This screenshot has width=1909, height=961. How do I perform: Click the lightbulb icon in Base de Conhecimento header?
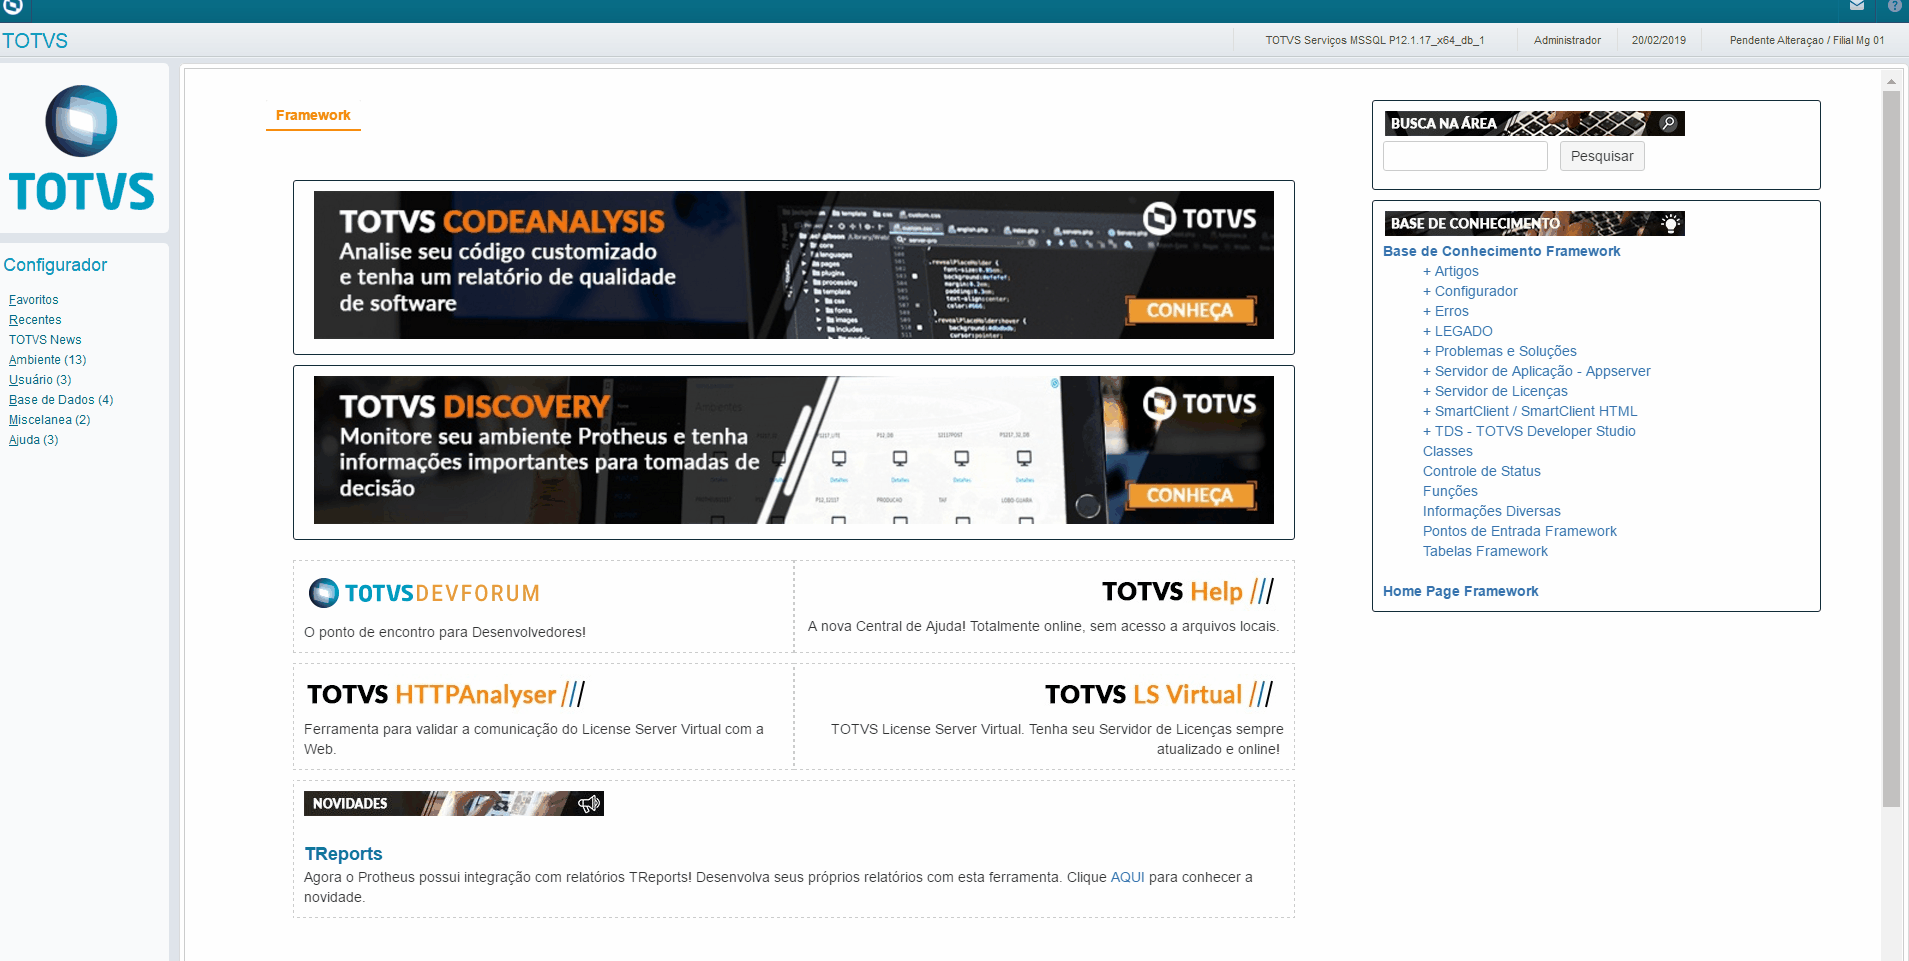click(x=1670, y=223)
